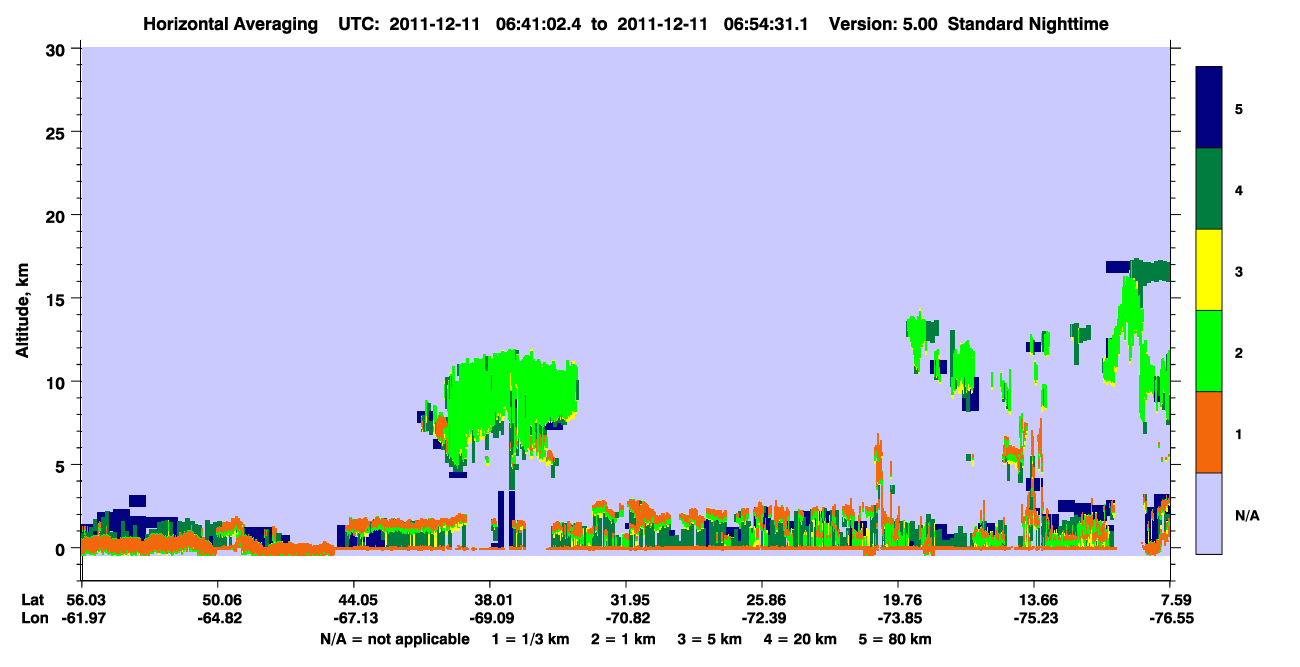Click the colorbar label 'N/A'
Screen dimensions: 1300x667
point(1246,515)
